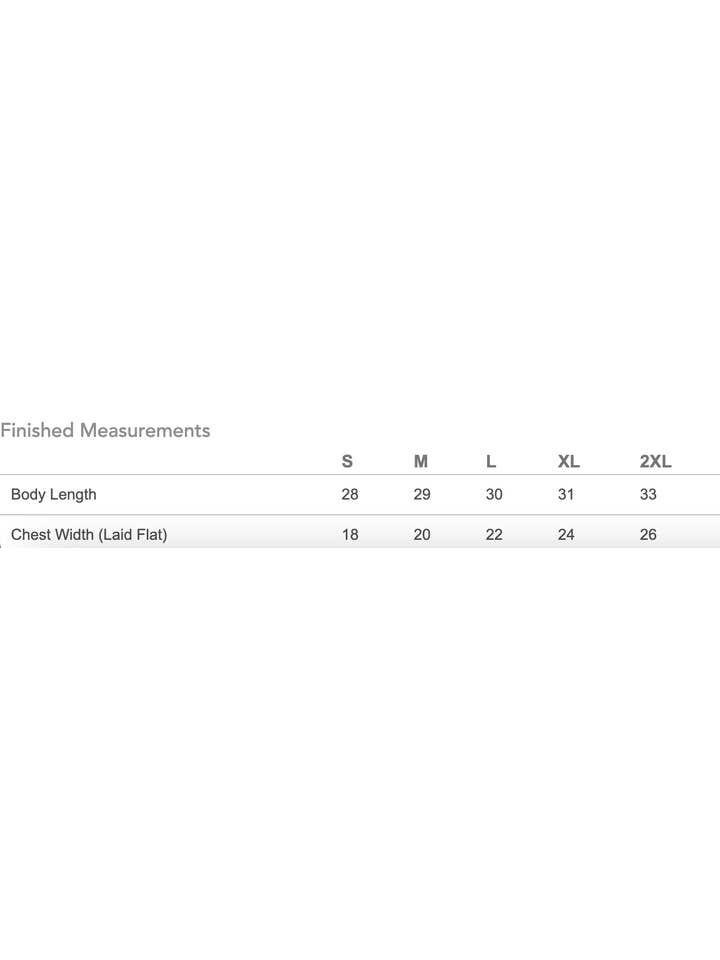This screenshot has width=720, height=960.
Task: Select the S size column header
Action: coord(347,461)
